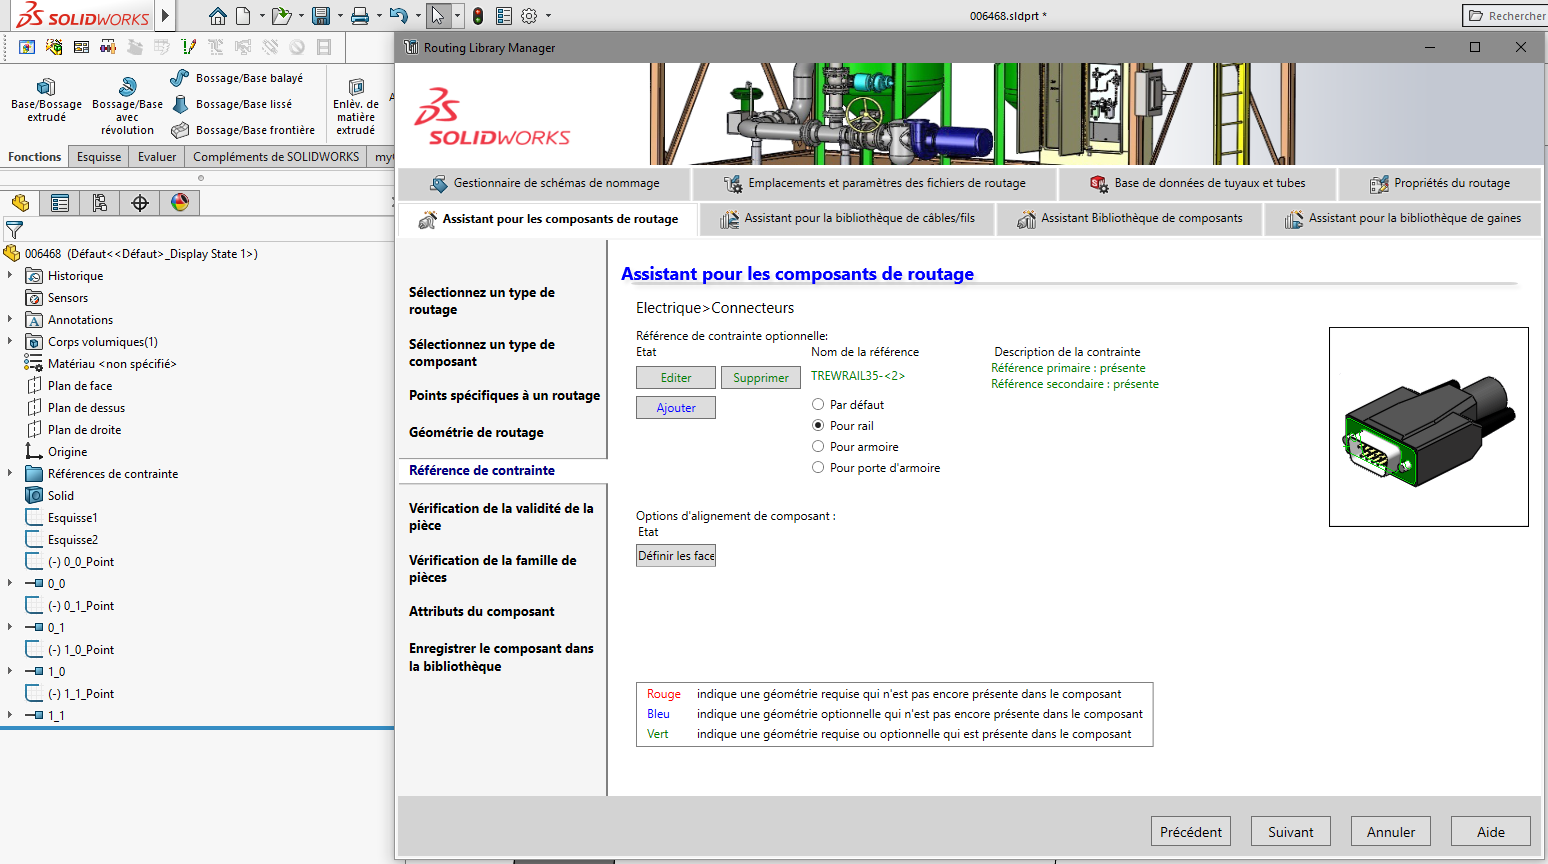Open the DimXpertManager crosshair tab
Viewport: 1548px width, 864px height.
[x=140, y=203]
